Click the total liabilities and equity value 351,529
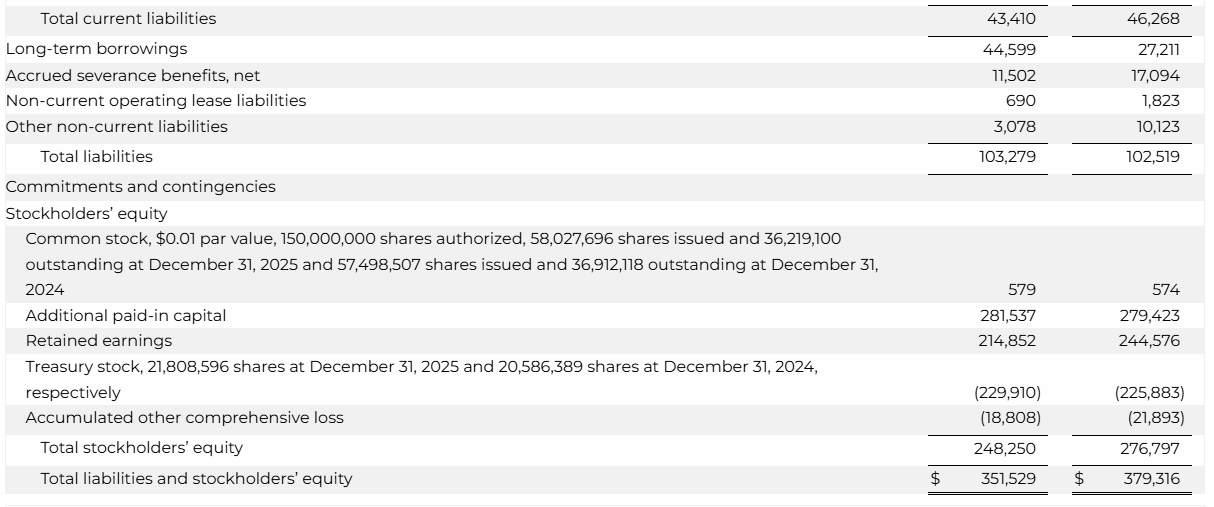Image resolution: width=1214 pixels, height=507 pixels. pyautogui.click(x=1007, y=479)
